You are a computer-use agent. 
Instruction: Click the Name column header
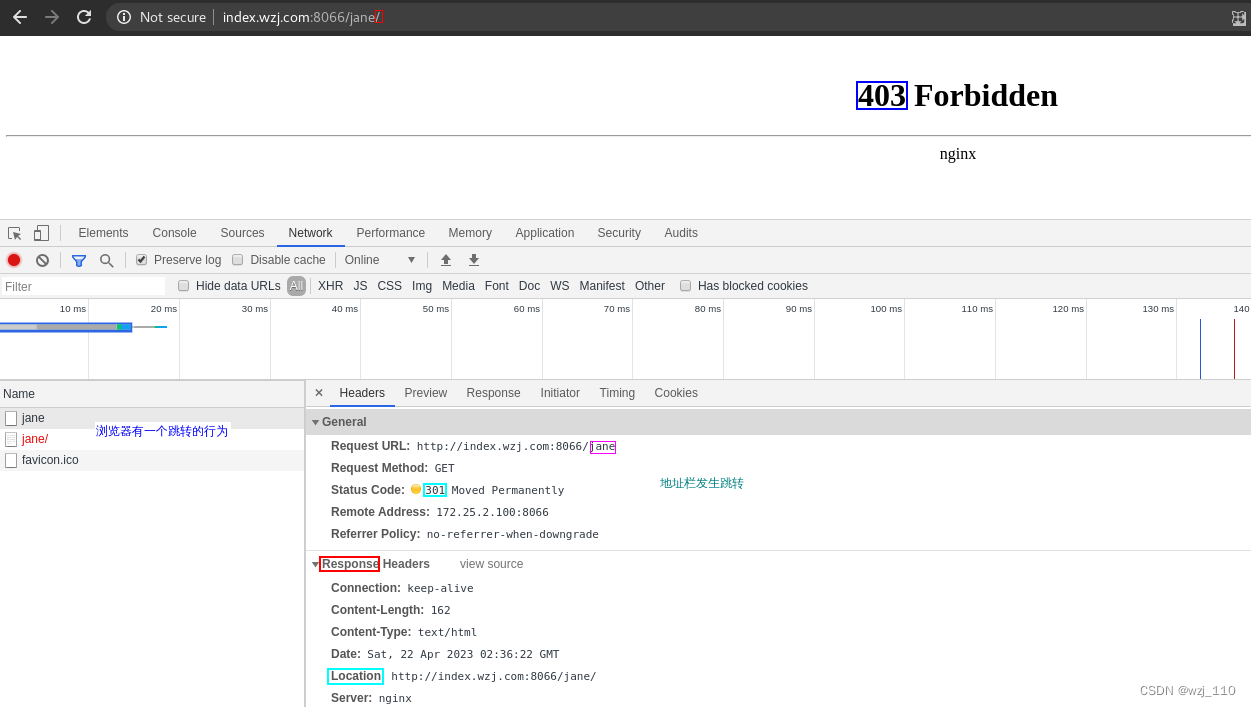pyautogui.click(x=152, y=394)
